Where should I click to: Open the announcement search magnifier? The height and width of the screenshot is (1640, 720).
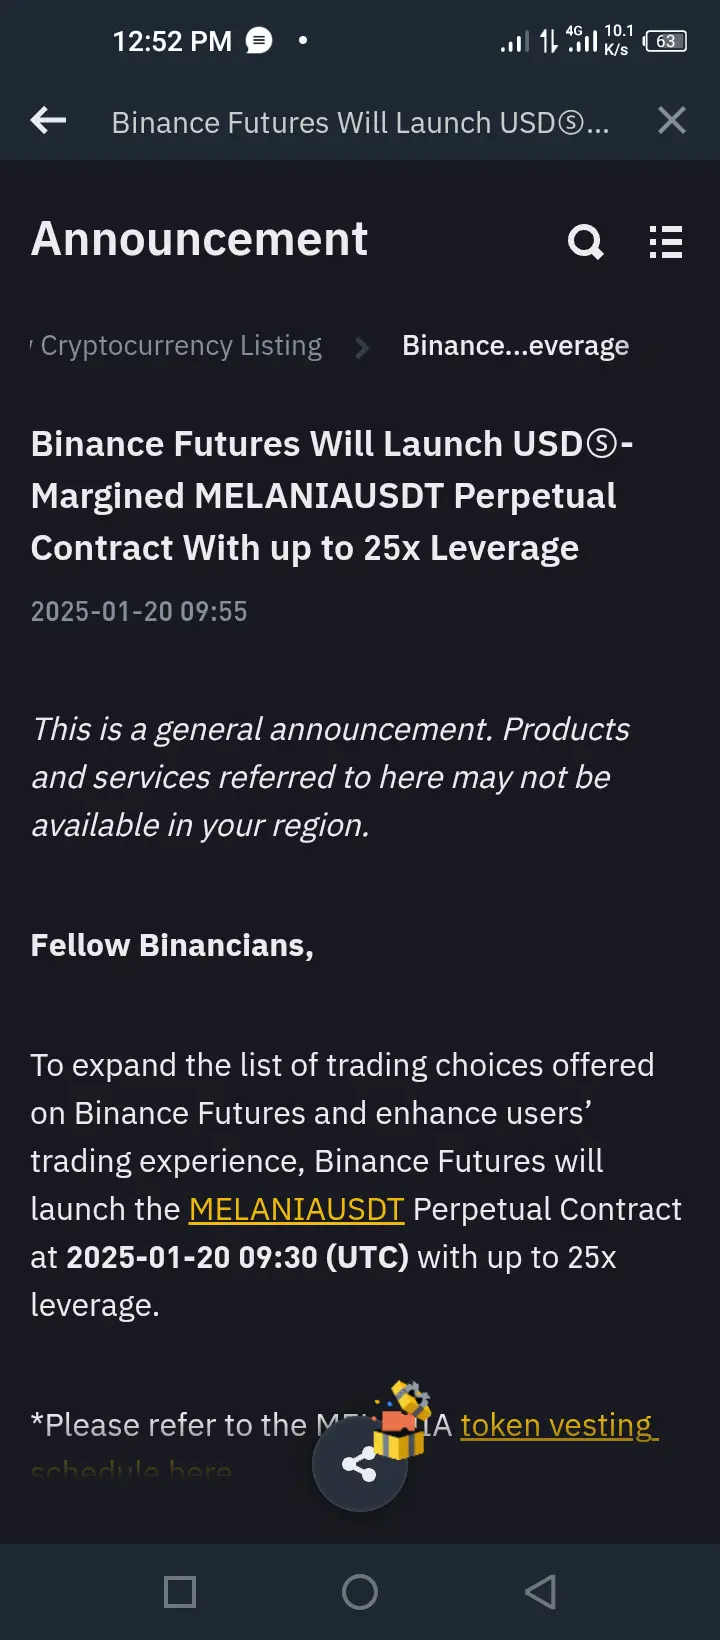tap(586, 241)
